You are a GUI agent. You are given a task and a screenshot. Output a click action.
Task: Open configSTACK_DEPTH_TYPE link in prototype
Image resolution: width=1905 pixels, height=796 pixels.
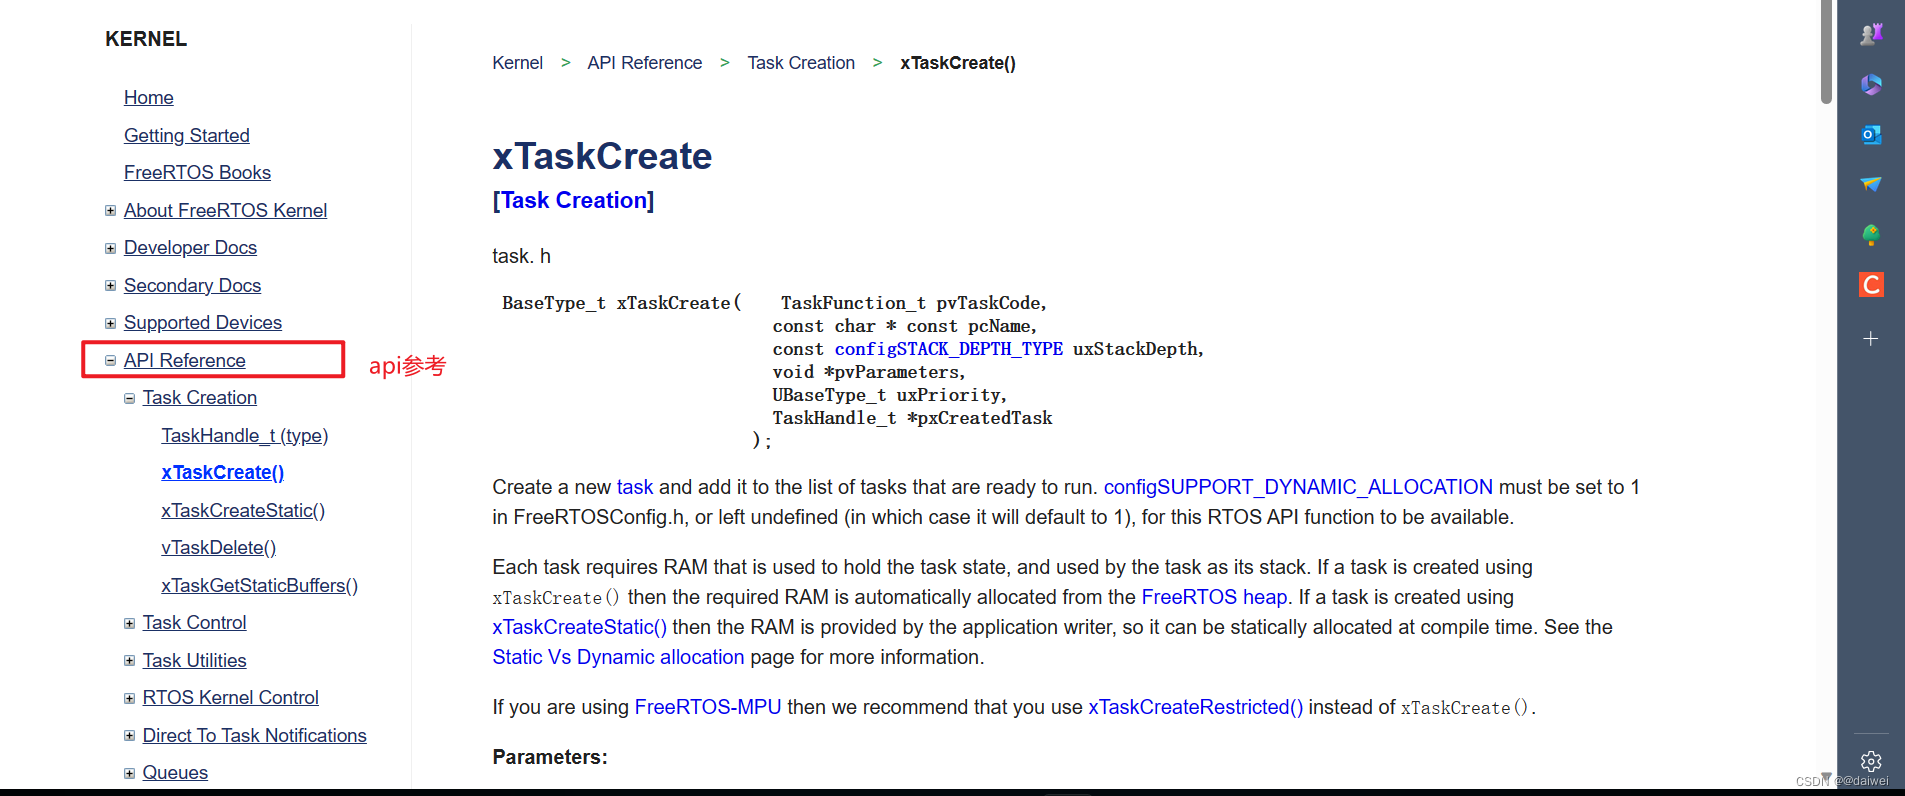[948, 349]
